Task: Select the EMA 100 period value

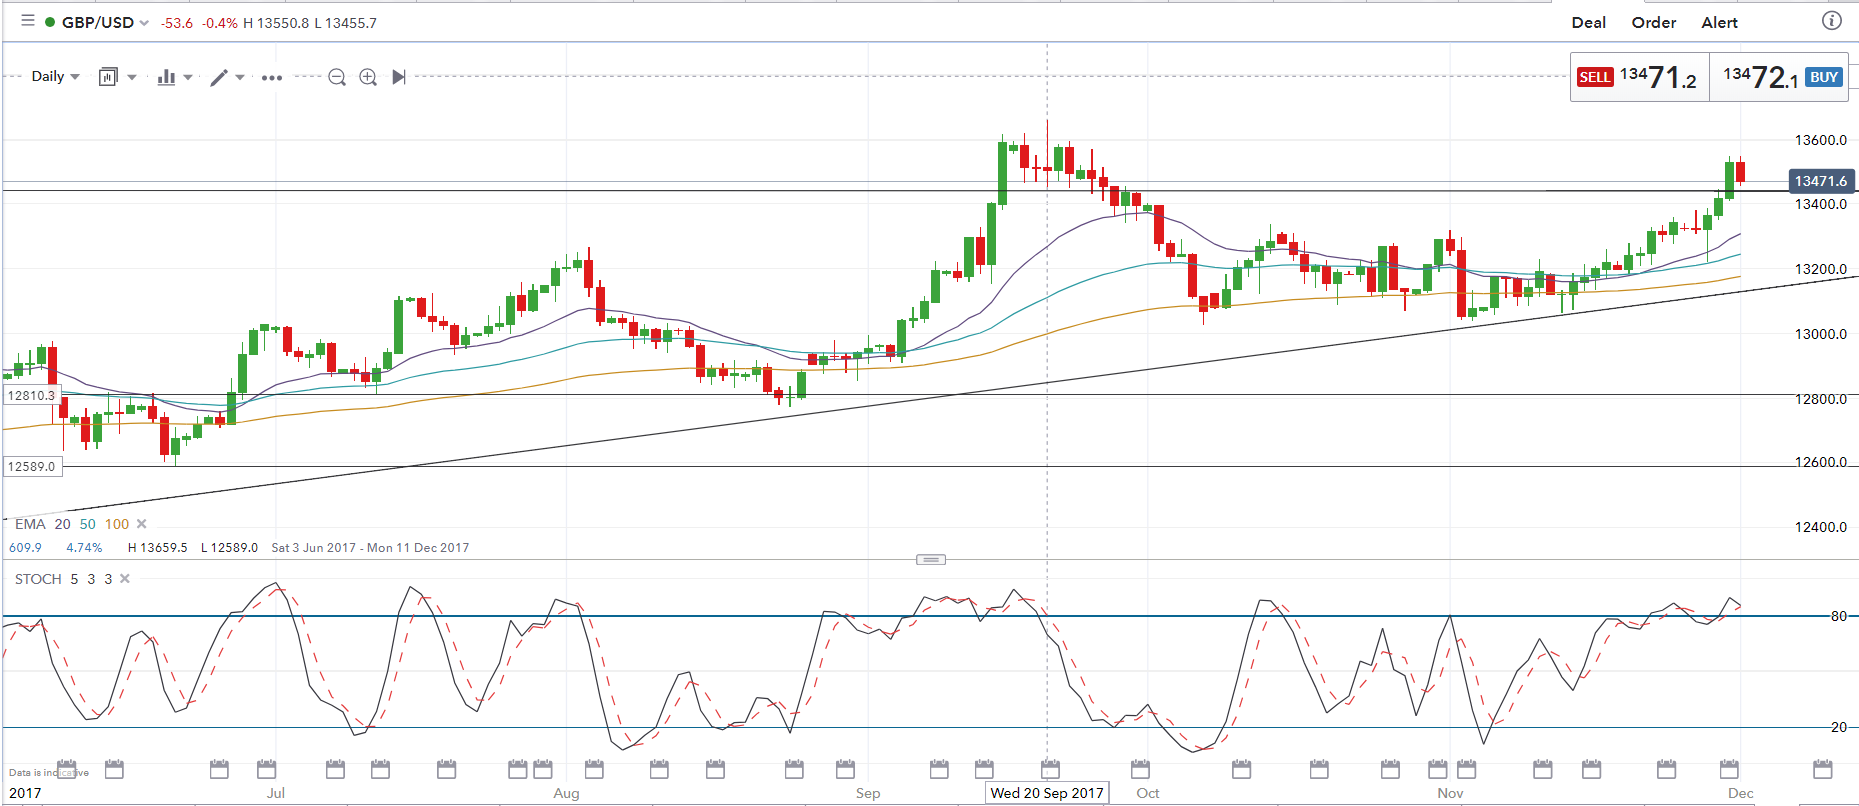Action: [117, 524]
